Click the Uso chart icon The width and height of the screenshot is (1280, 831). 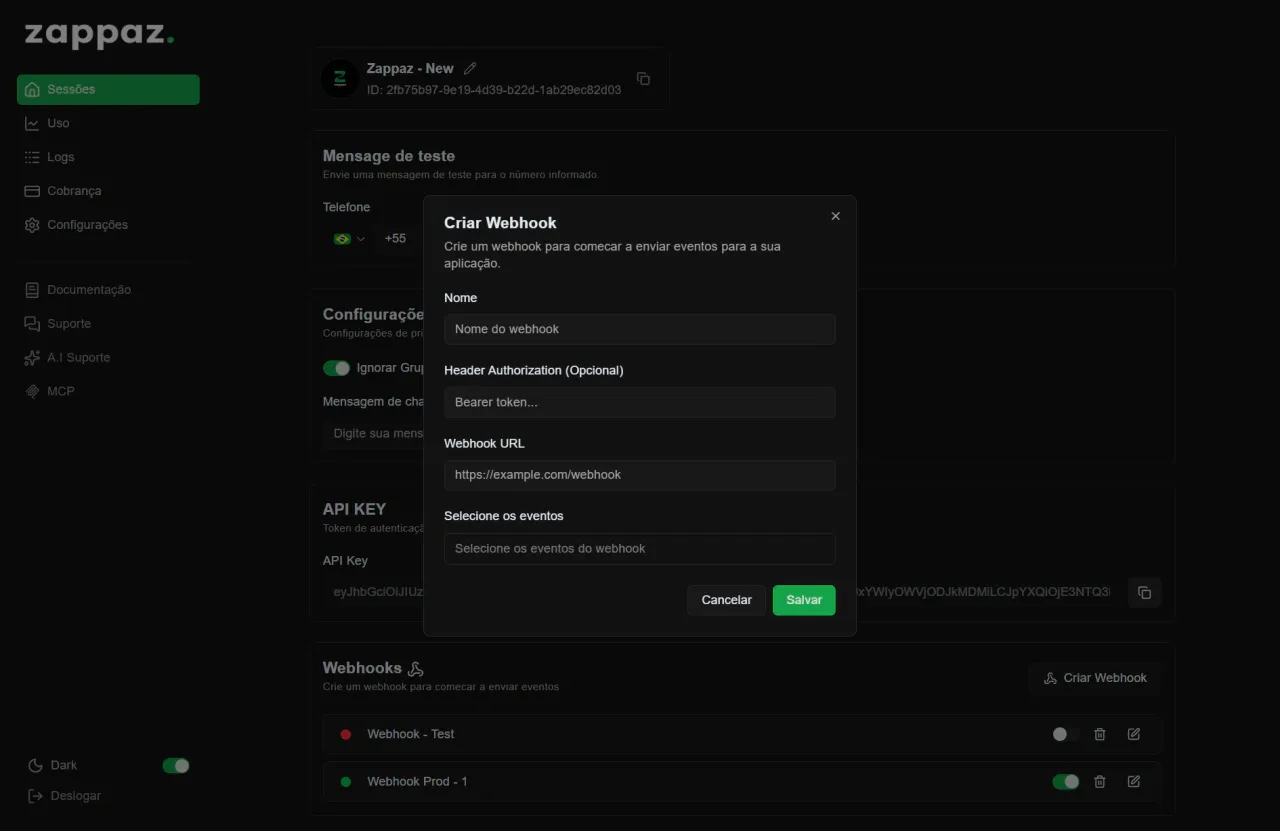tap(32, 123)
